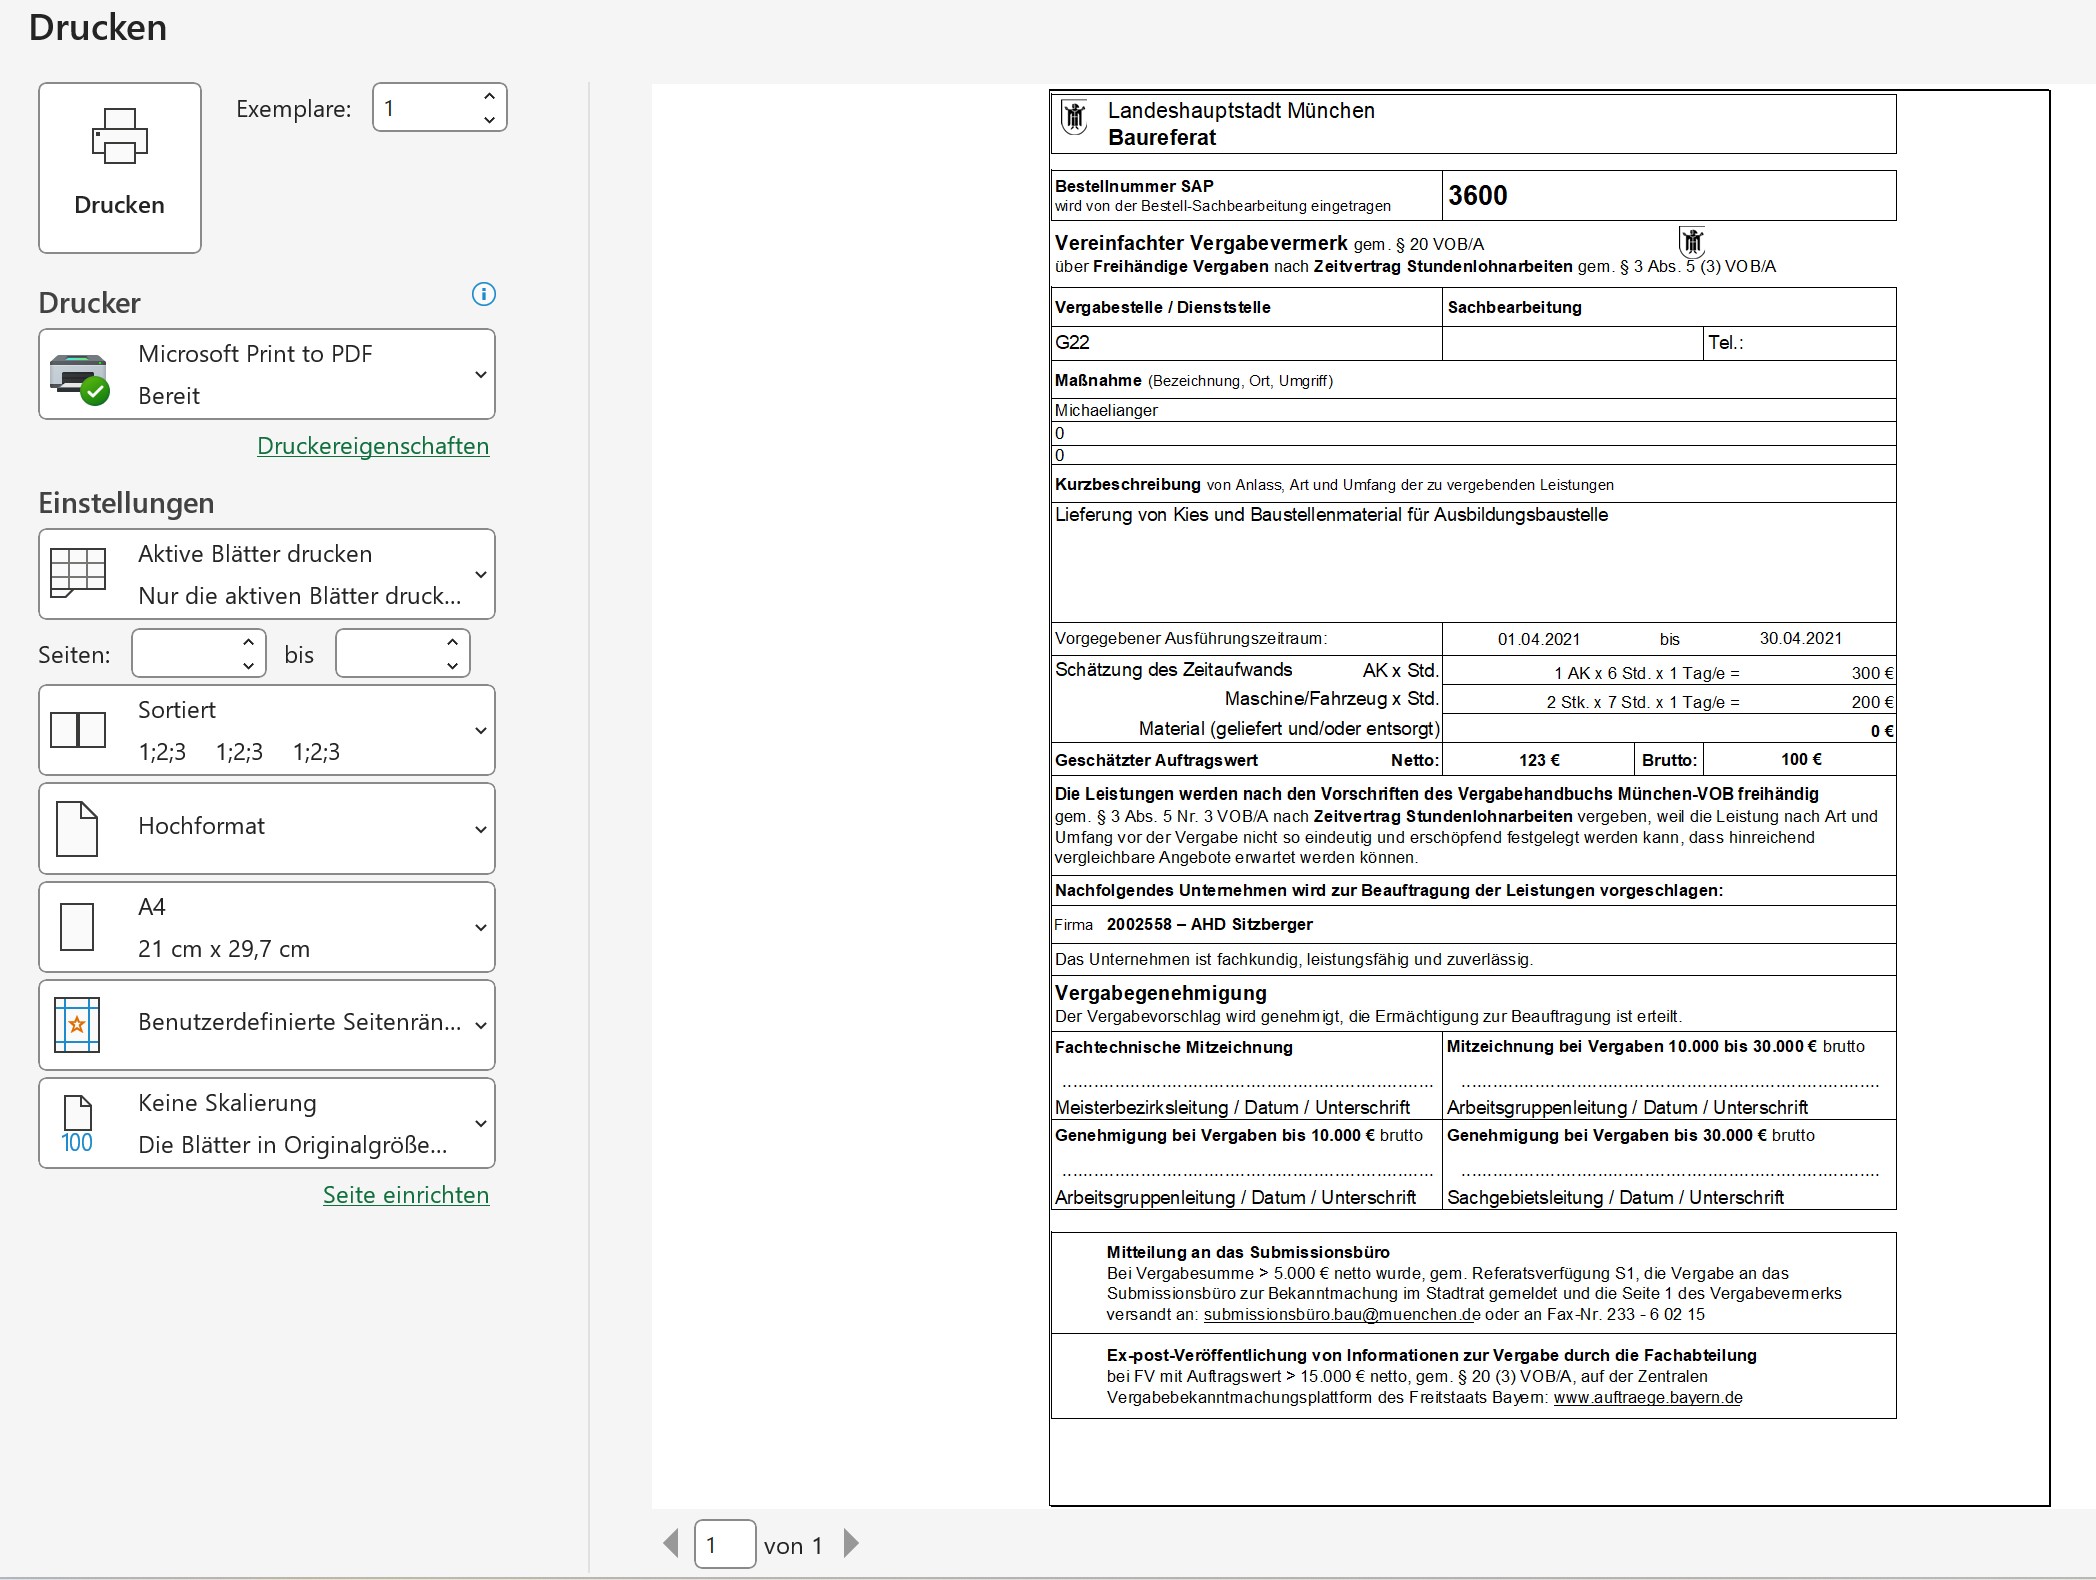Image resolution: width=2096 pixels, height=1580 pixels.
Task: Open the Seite einrichten link
Action: pos(406,1195)
